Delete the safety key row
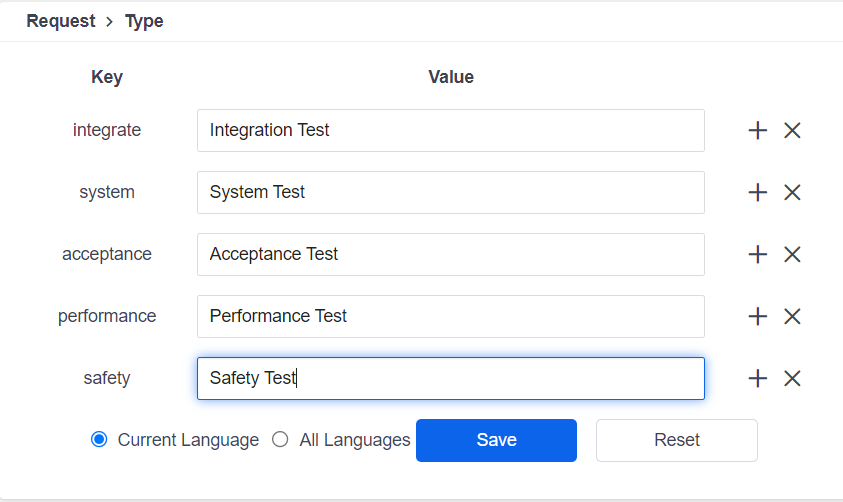Image resolution: width=843 pixels, height=502 pixels. (x=792, y=378)
